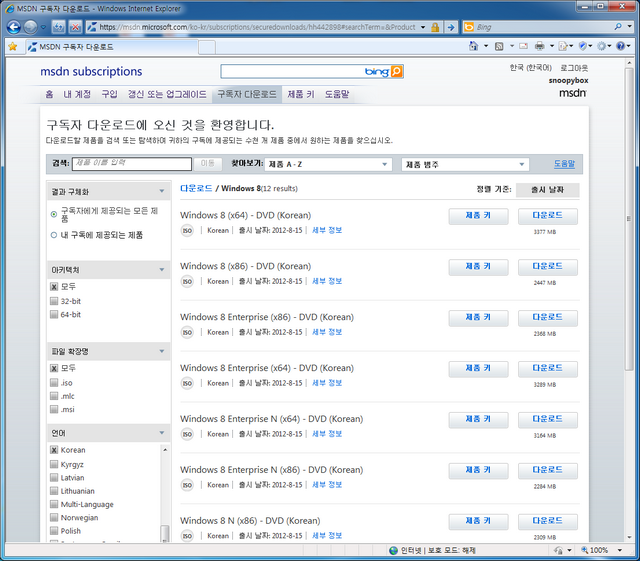Print the page with the printer icon
The image size is (640, 561).
[540, 46]
